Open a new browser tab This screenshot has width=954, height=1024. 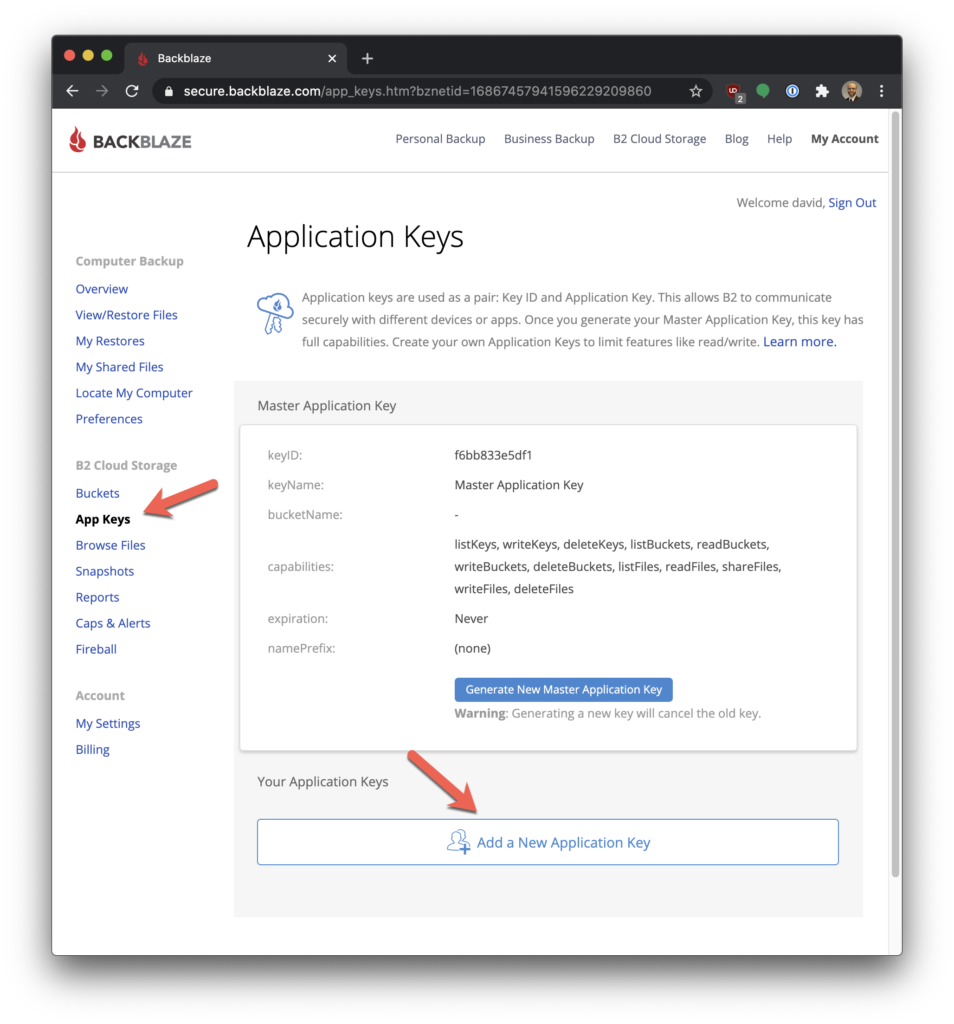tap(367, 58)
